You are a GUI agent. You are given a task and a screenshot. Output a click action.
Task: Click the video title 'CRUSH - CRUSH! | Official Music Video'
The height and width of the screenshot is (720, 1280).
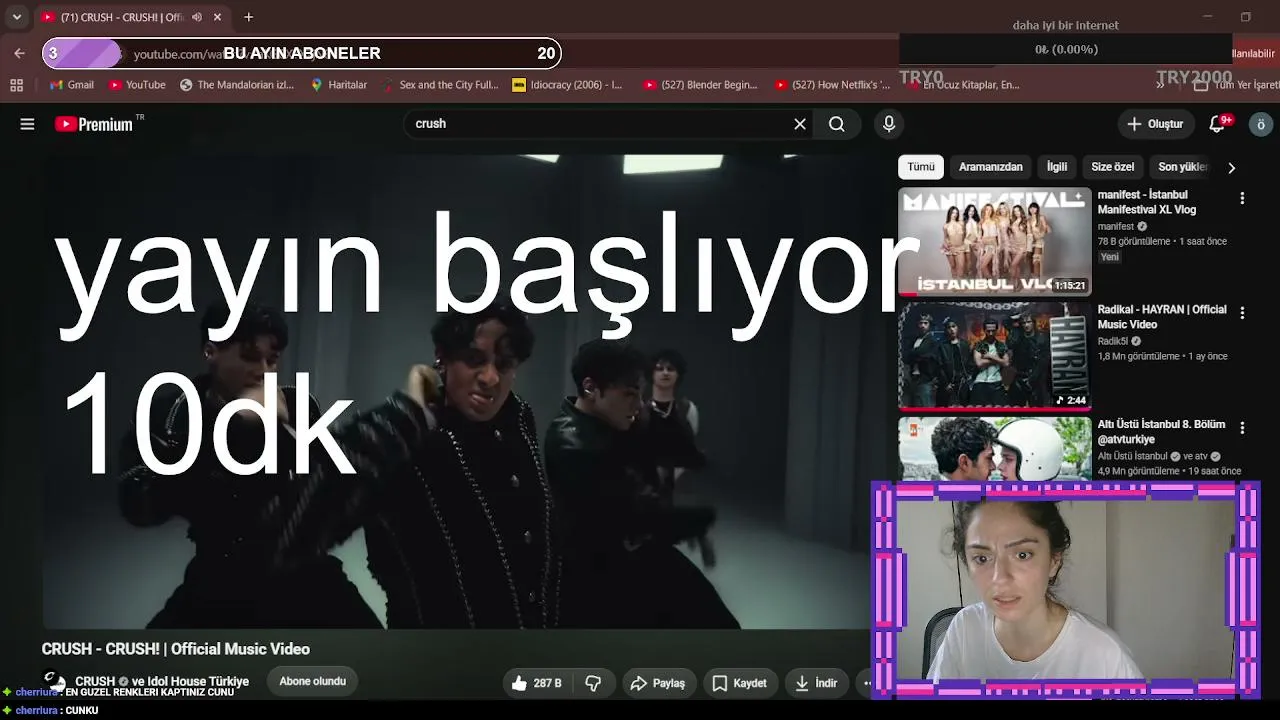[x=176, y=649]
